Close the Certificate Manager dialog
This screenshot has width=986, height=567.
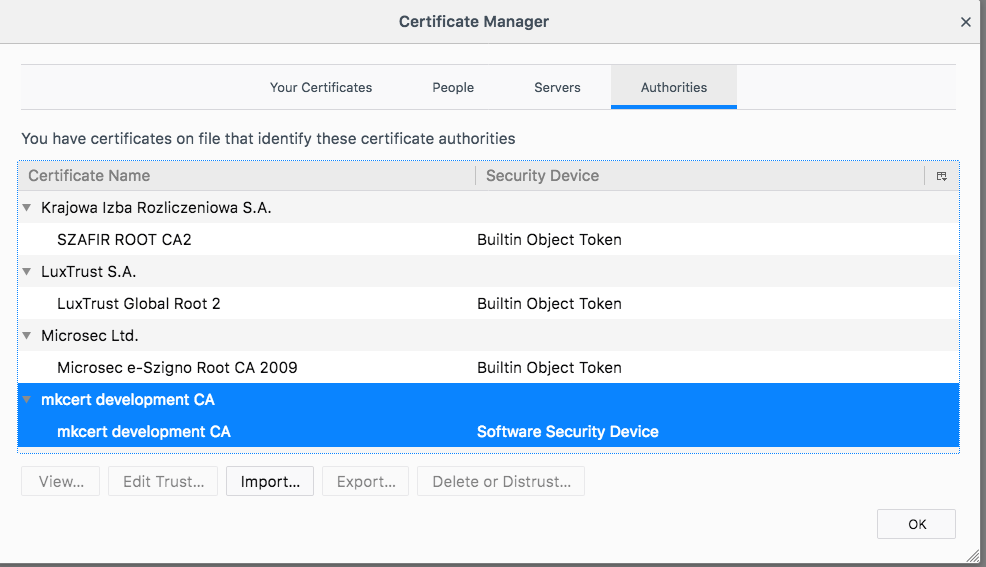point(965,22)
